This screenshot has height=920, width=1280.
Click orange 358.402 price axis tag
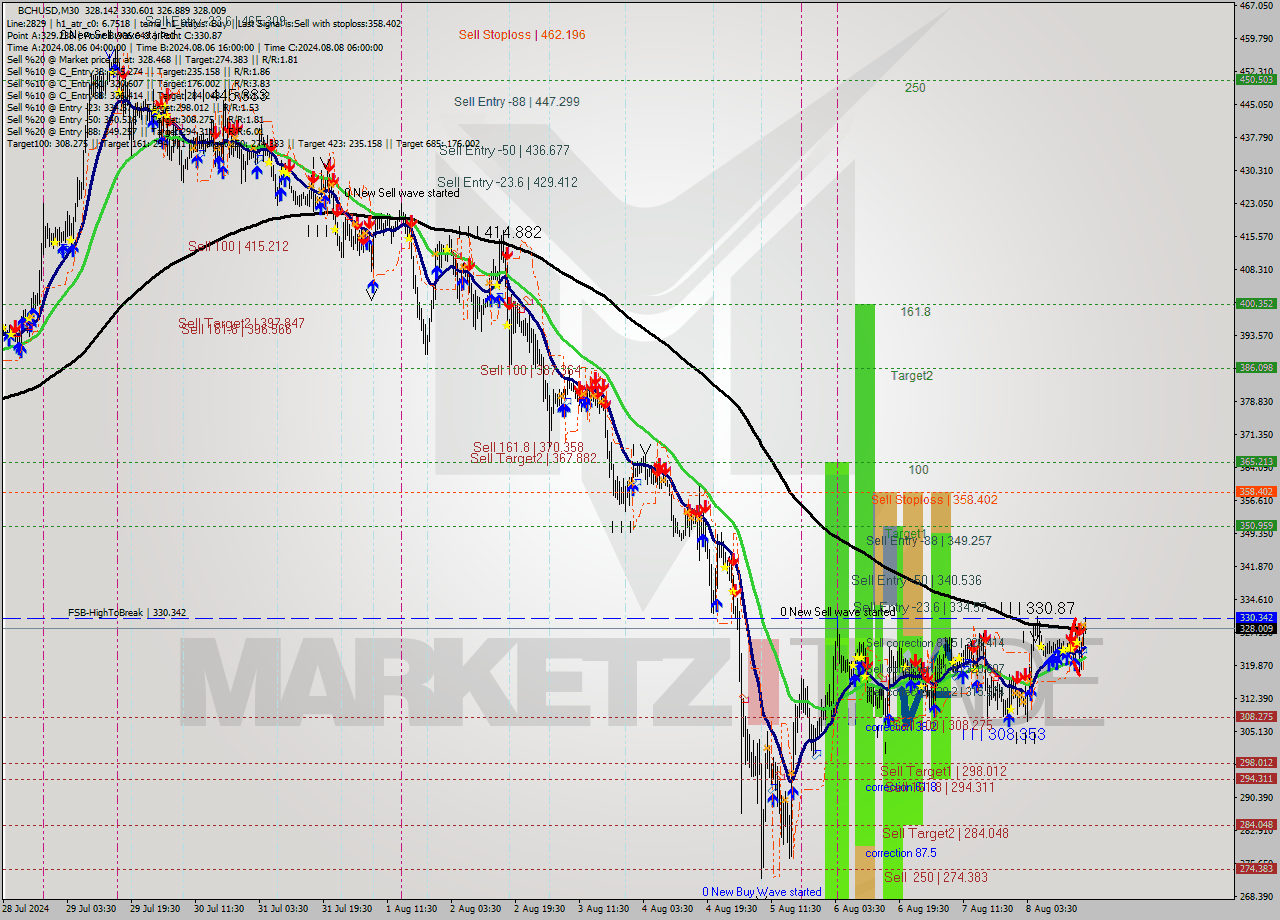click(1256, 492)
